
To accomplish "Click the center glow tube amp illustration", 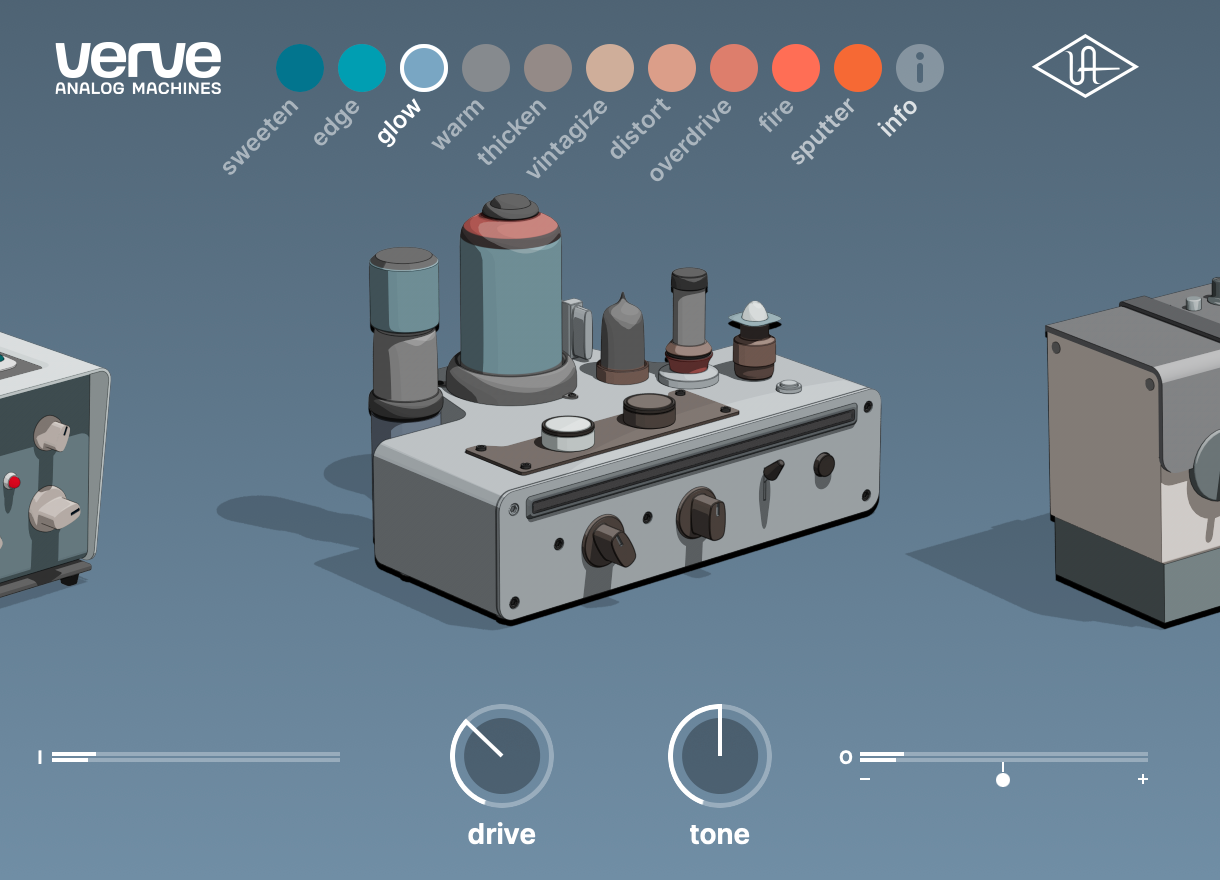I will click(625, 410).
